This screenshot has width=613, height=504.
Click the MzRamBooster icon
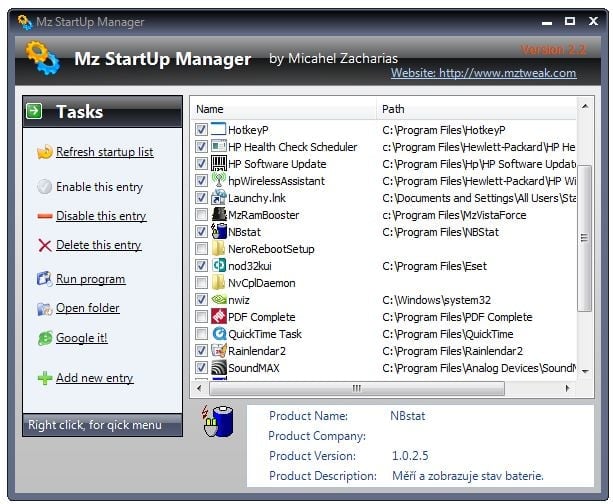pos(219,214)
